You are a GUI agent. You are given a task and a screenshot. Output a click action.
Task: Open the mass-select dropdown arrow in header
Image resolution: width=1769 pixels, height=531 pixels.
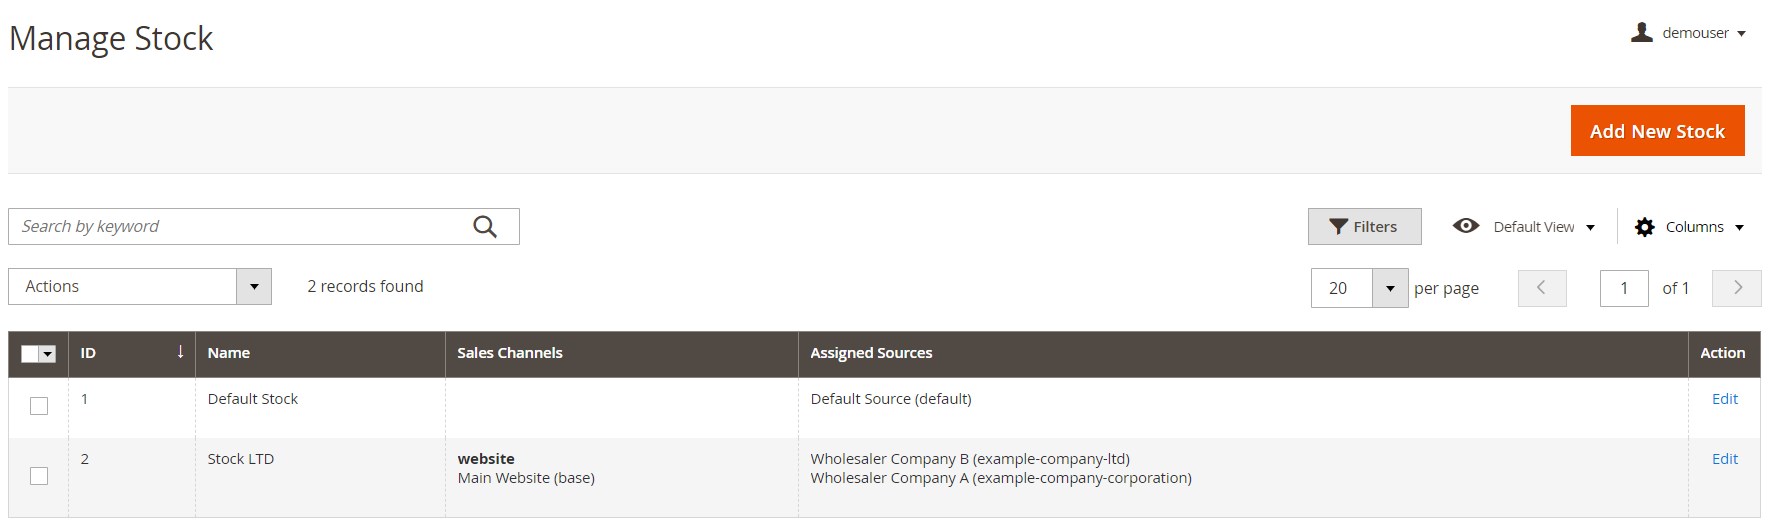coord(47,354)
